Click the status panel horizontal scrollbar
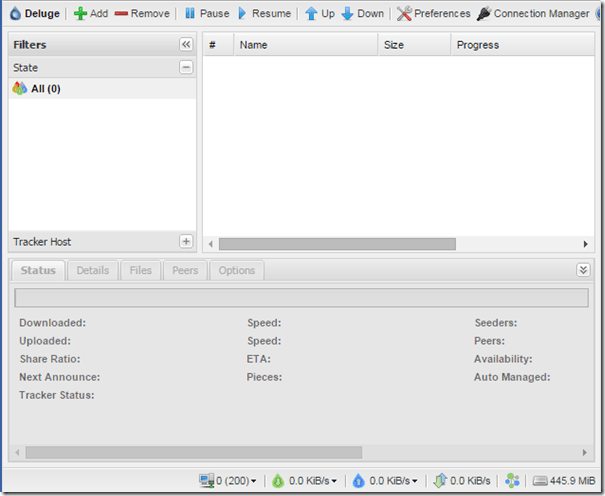Screen dimensions: 605x496 [x=194, y=452]
